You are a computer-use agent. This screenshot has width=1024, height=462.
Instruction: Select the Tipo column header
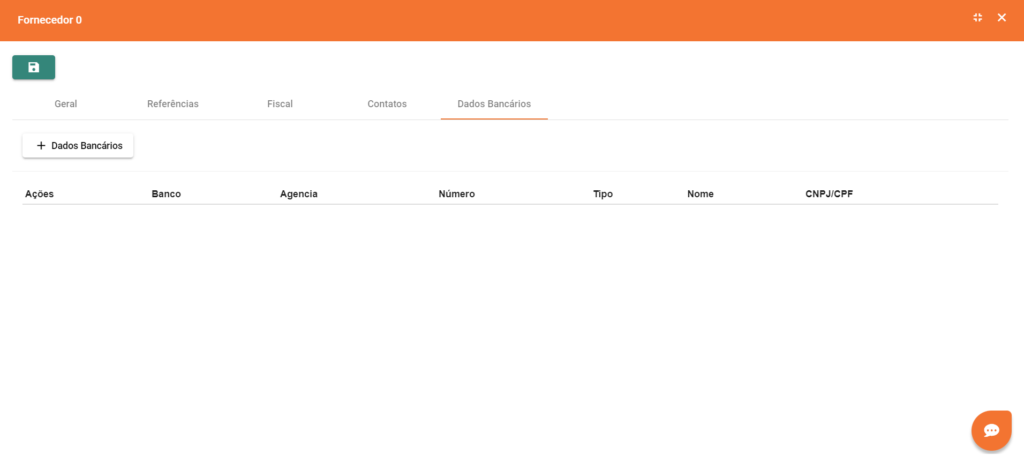pos(603,194)
